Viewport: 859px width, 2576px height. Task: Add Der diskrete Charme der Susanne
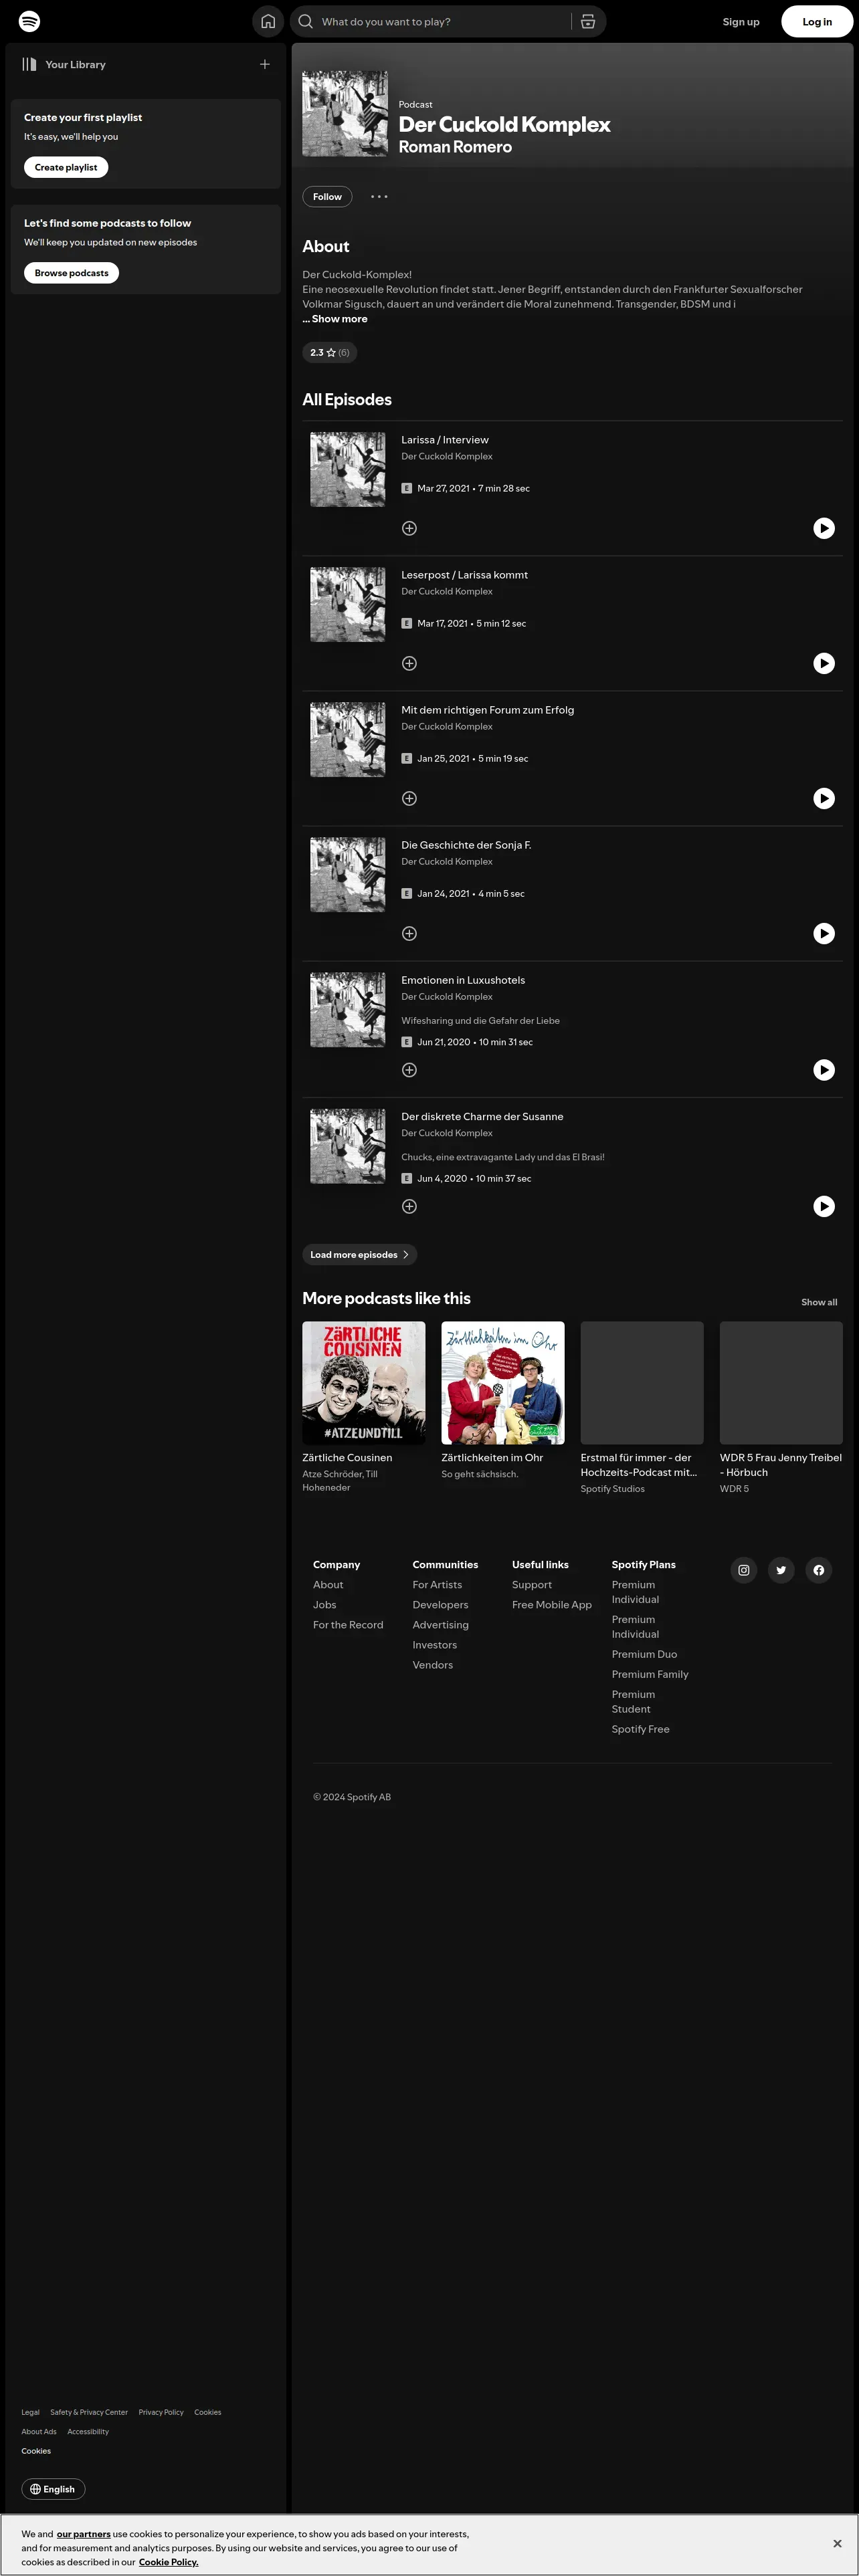click(x=409, y=1206)
